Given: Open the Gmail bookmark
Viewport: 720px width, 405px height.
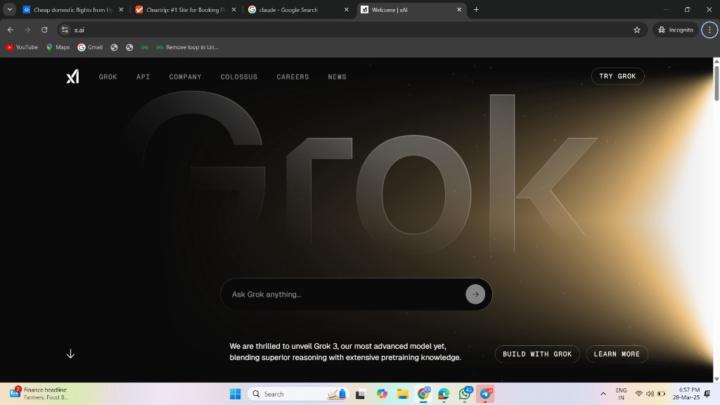Looking at the screenshot, I should click(90, 47).
